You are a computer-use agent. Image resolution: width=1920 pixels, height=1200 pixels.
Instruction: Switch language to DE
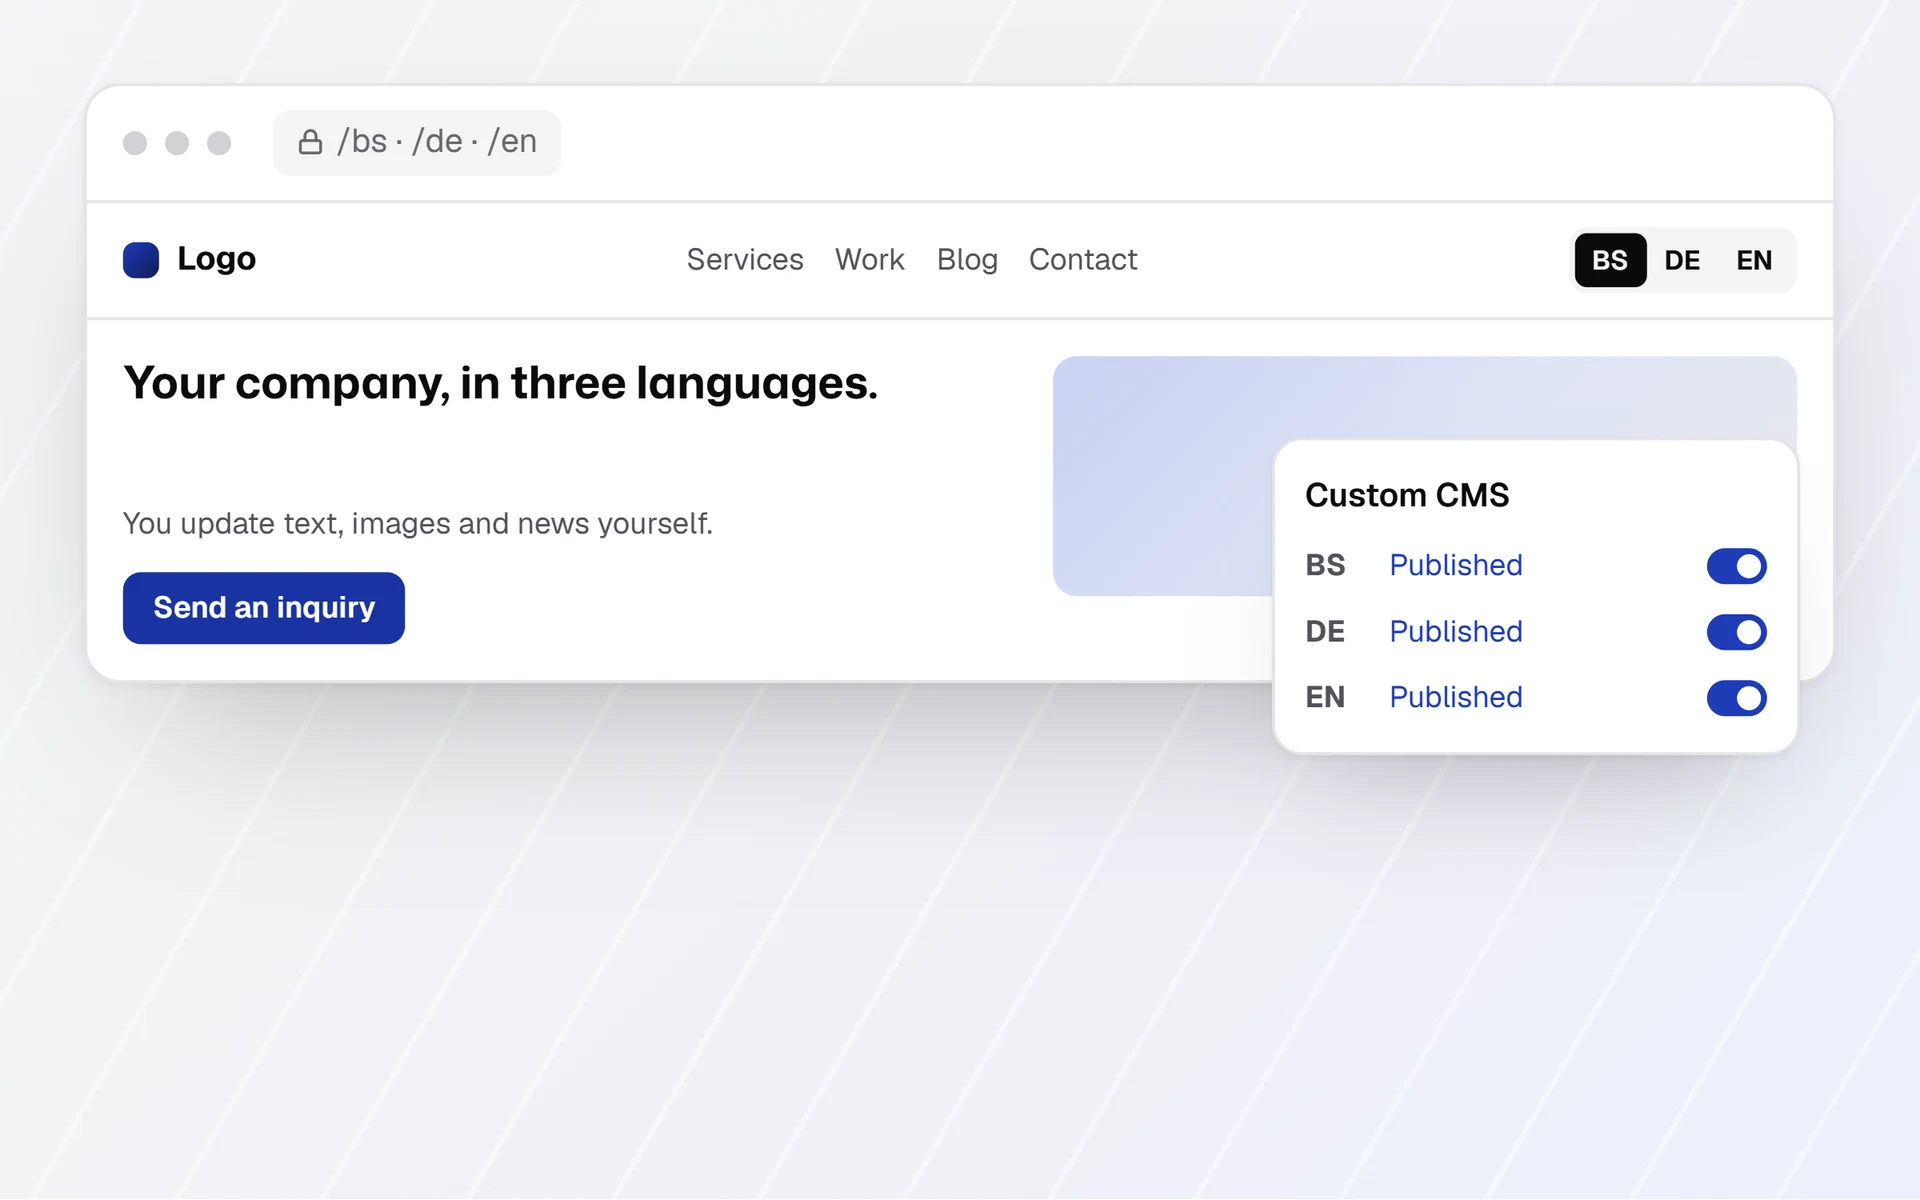(1682, 260)
